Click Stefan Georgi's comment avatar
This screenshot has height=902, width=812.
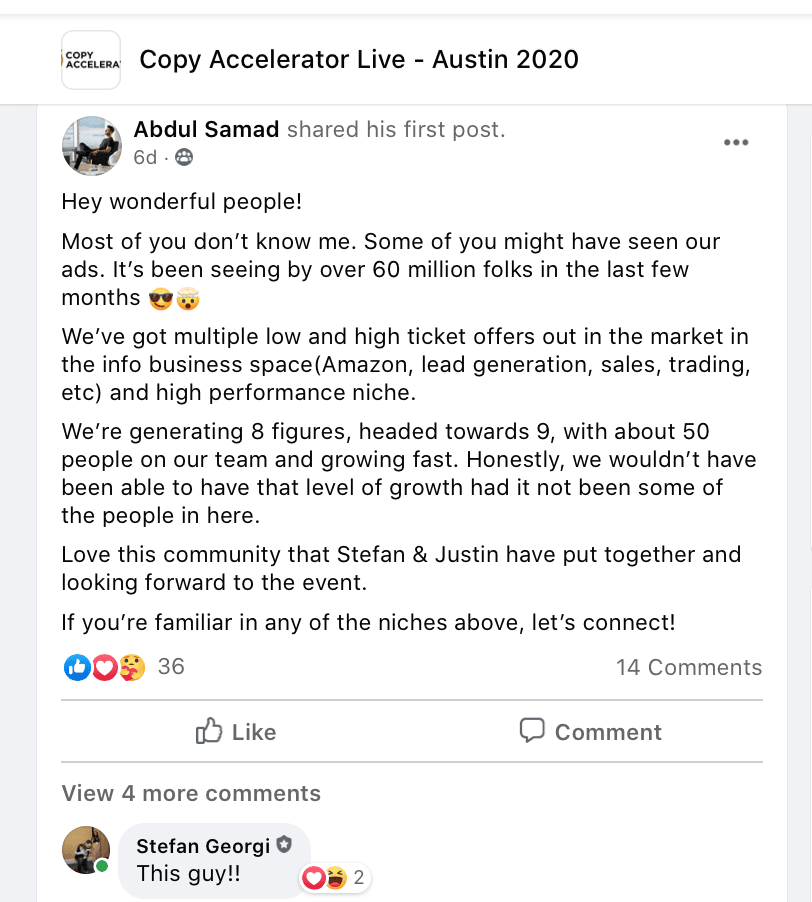(x=86, y=850)
